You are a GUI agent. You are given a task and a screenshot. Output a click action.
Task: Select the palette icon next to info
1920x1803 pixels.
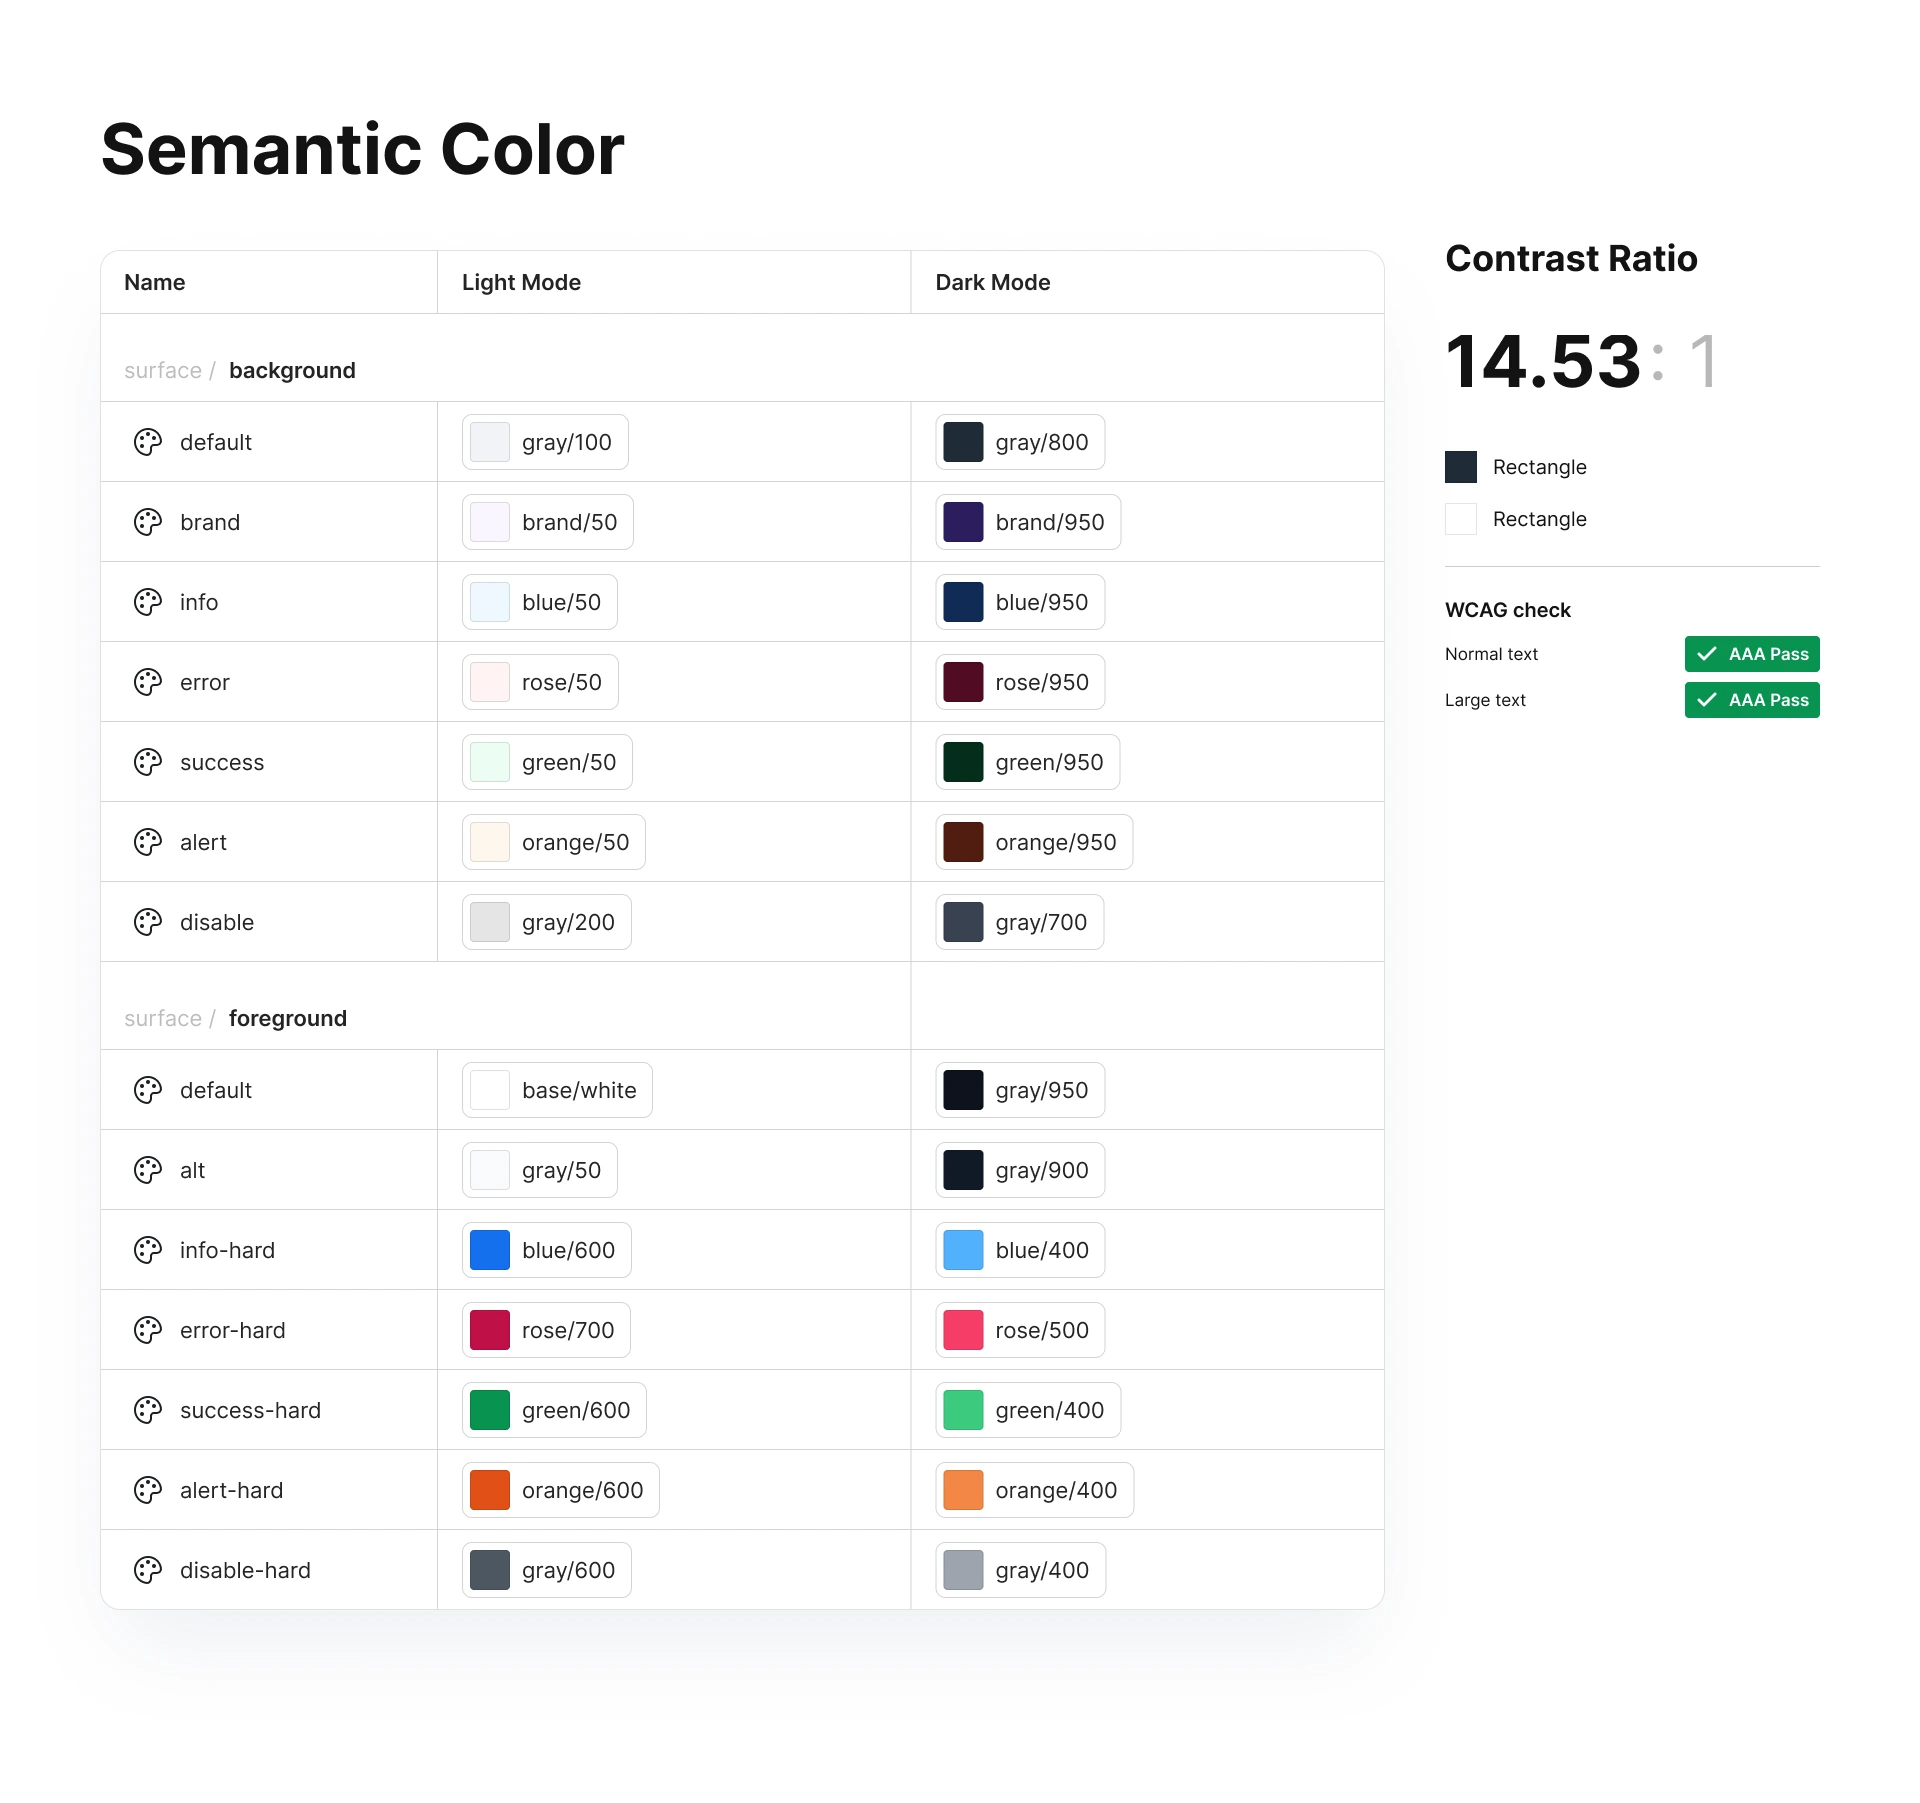point(148,602)
